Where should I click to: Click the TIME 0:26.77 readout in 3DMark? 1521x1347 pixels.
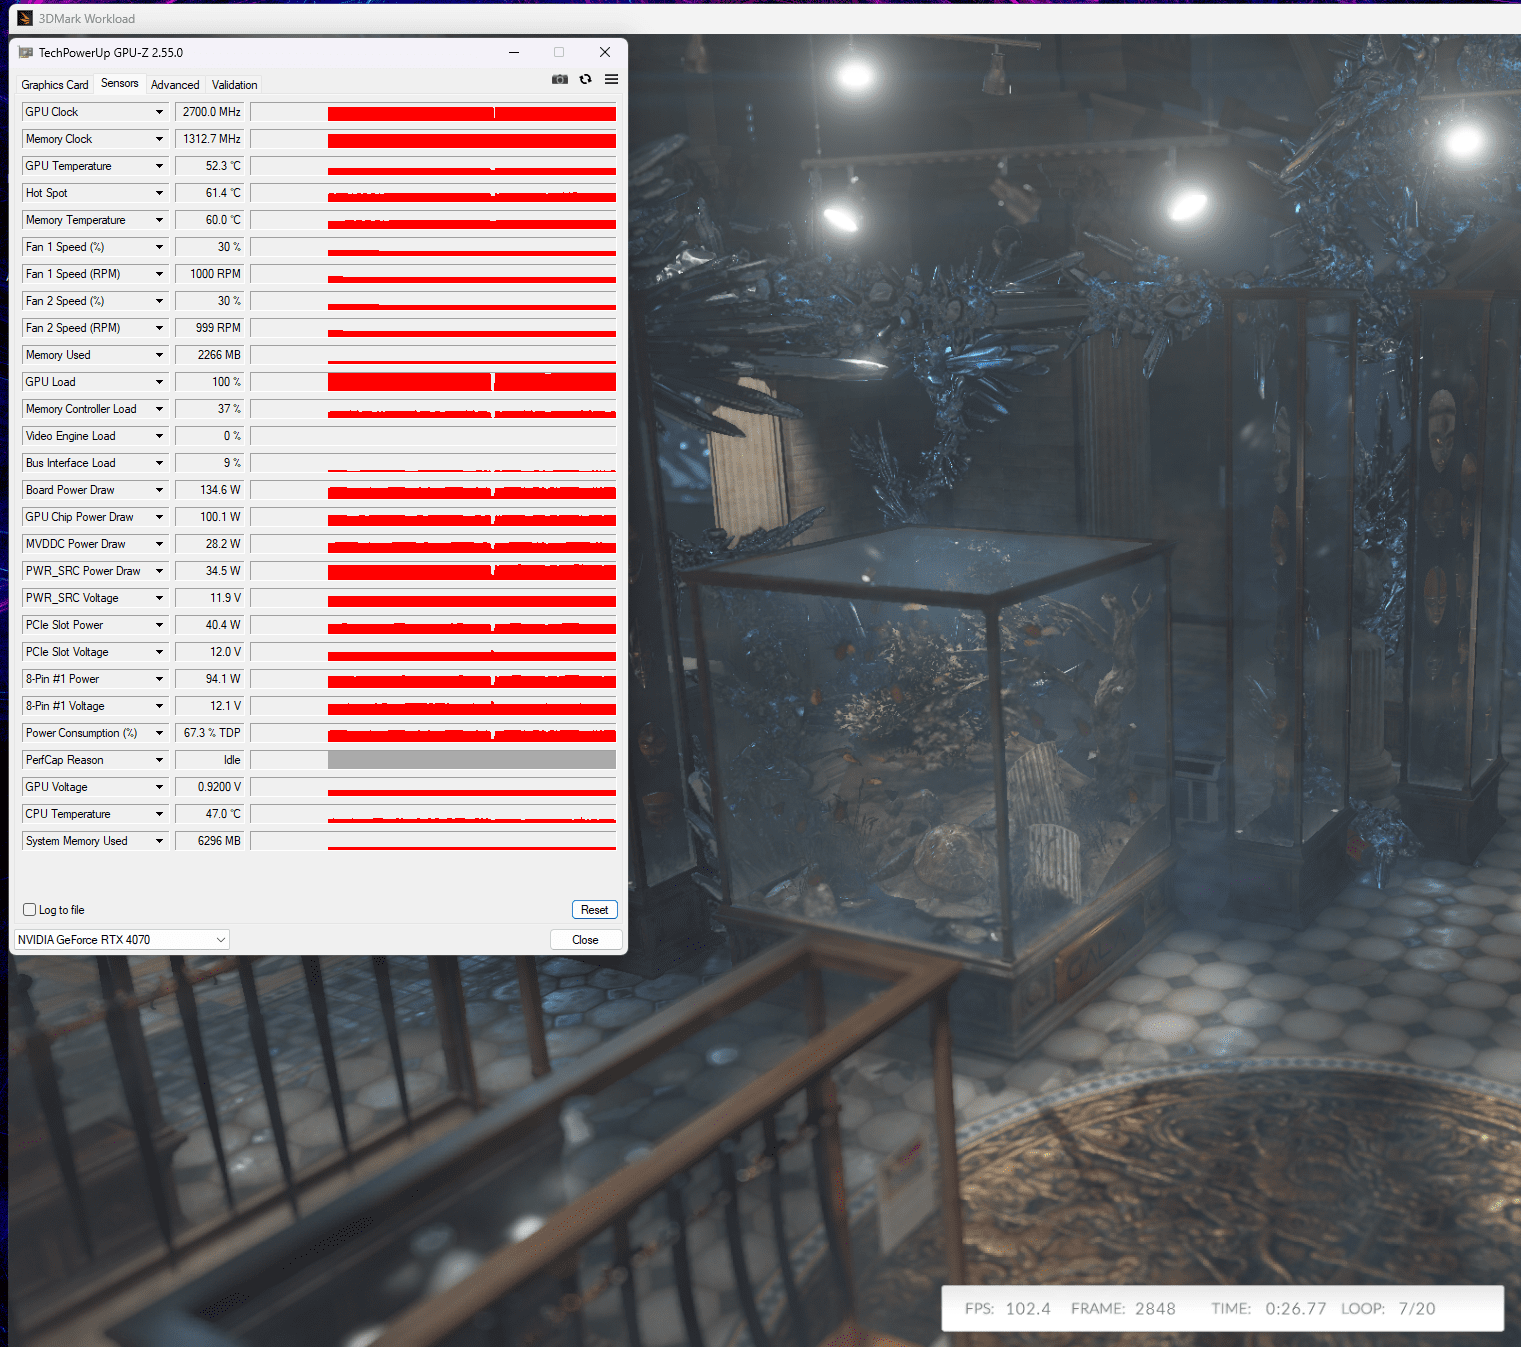pos(1269,1309)
